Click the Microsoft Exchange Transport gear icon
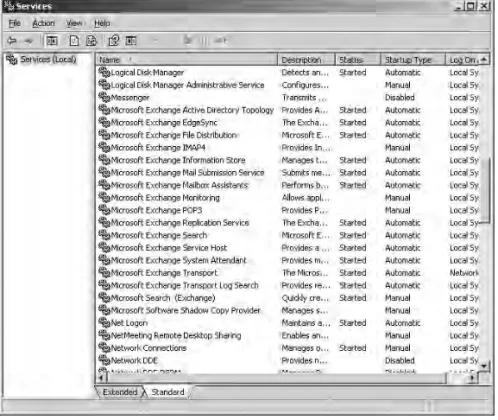 (x=104, y=273)
